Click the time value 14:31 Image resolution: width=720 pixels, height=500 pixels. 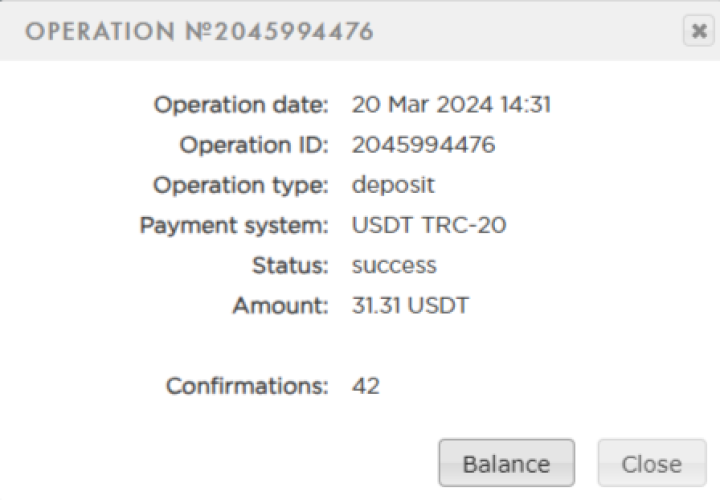tap(530, 104)
